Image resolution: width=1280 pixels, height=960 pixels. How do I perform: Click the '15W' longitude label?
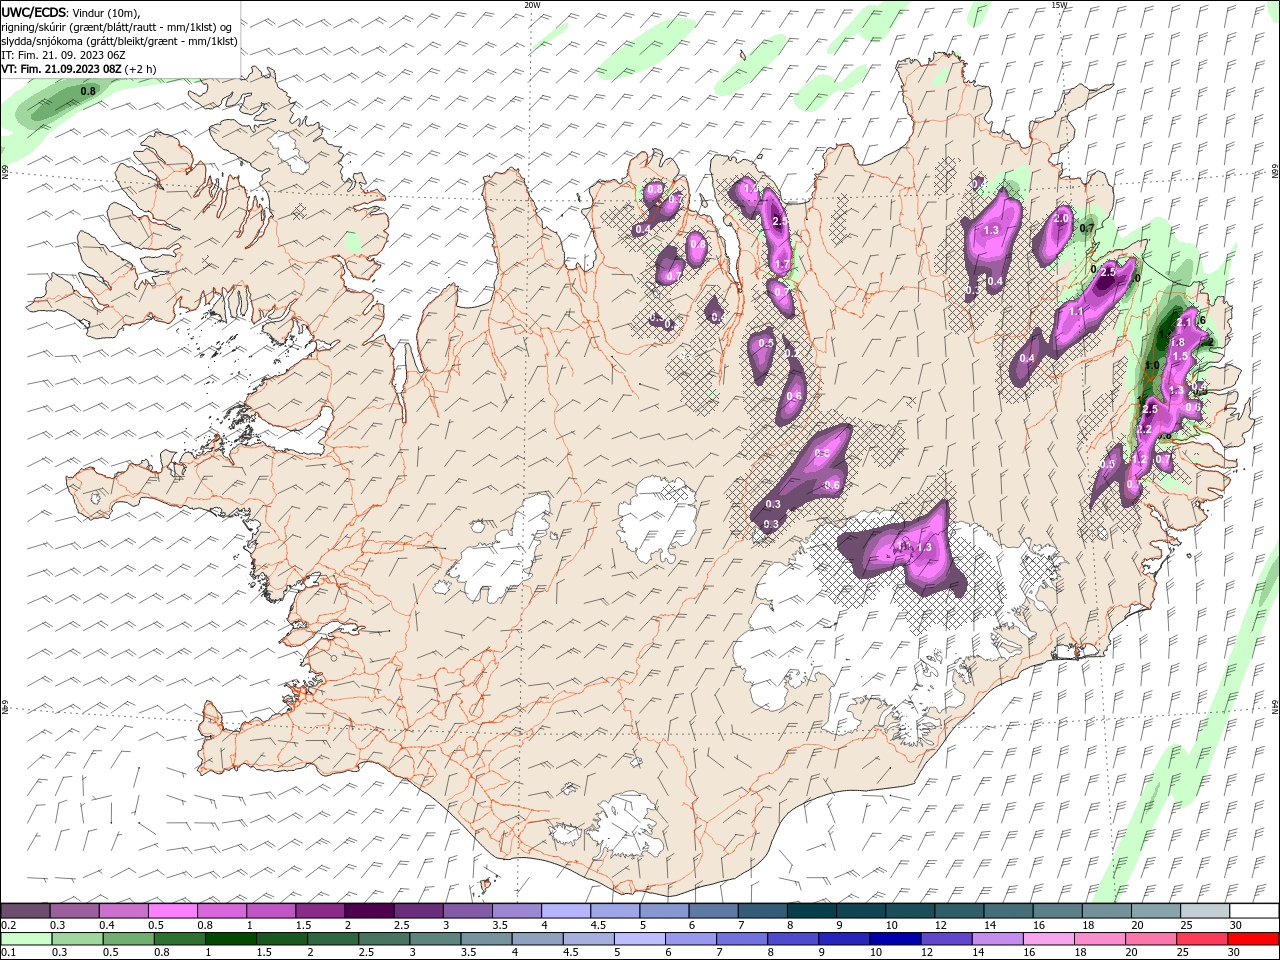tap(1059, 5)
